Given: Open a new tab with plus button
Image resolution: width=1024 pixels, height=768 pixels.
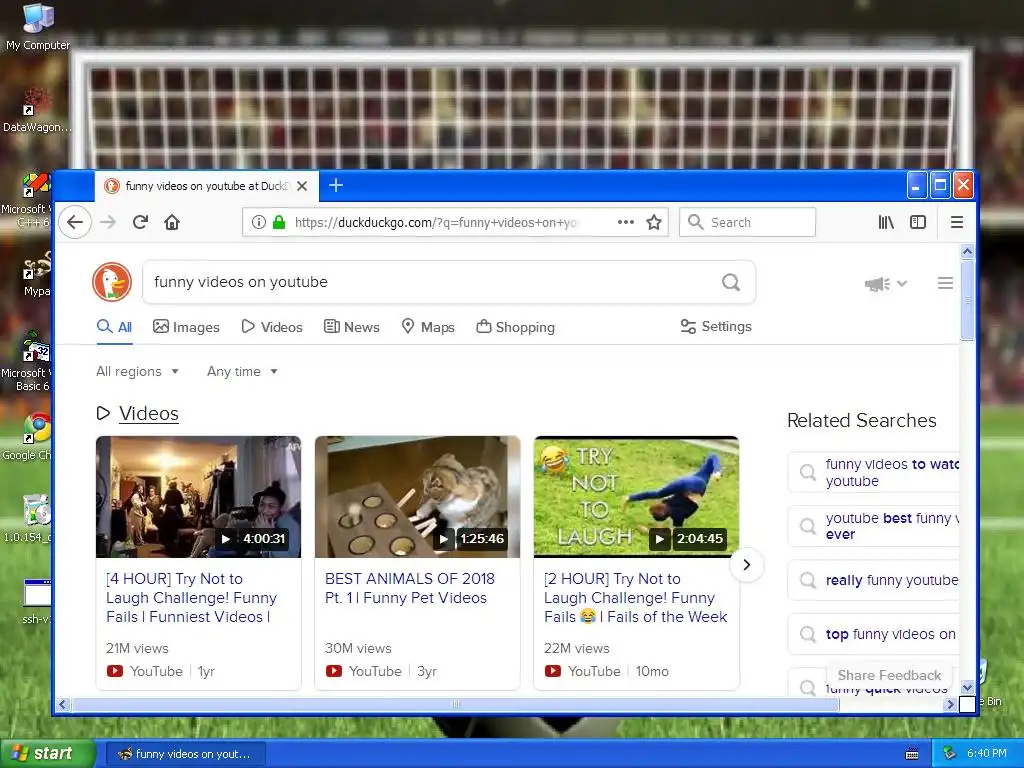Looking at the screenshot, I should coord(336,185).
